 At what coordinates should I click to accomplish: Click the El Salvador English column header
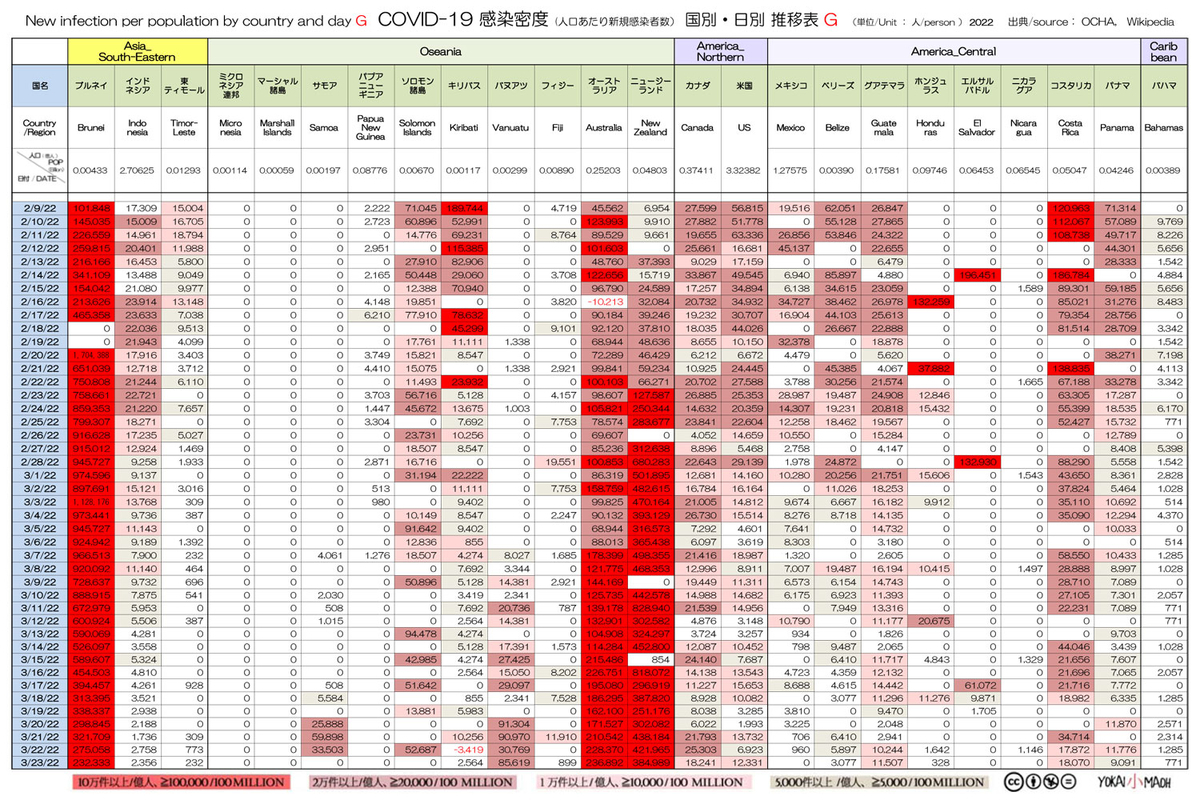coord(976,128)
